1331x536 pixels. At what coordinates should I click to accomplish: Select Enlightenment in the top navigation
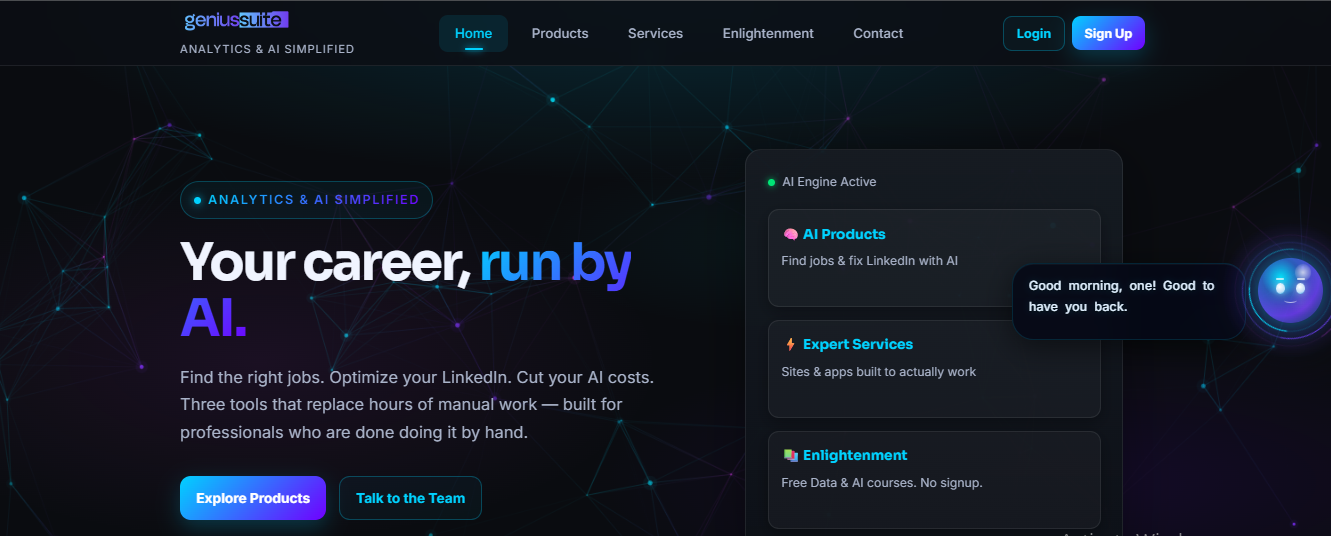point(768,33)
